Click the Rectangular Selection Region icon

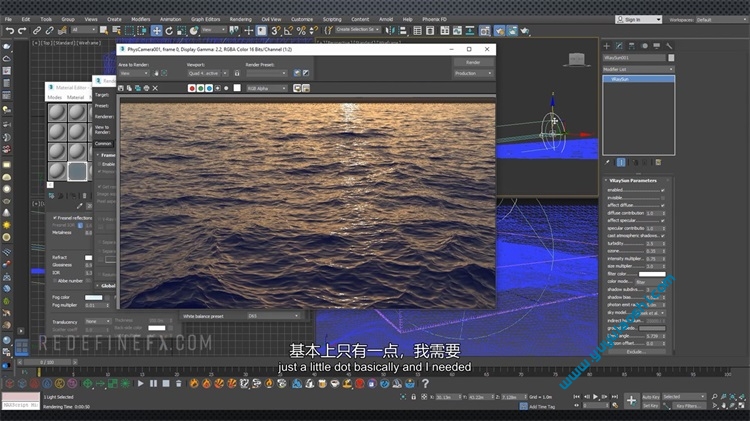pyautogui.click(x=129, y=31)
